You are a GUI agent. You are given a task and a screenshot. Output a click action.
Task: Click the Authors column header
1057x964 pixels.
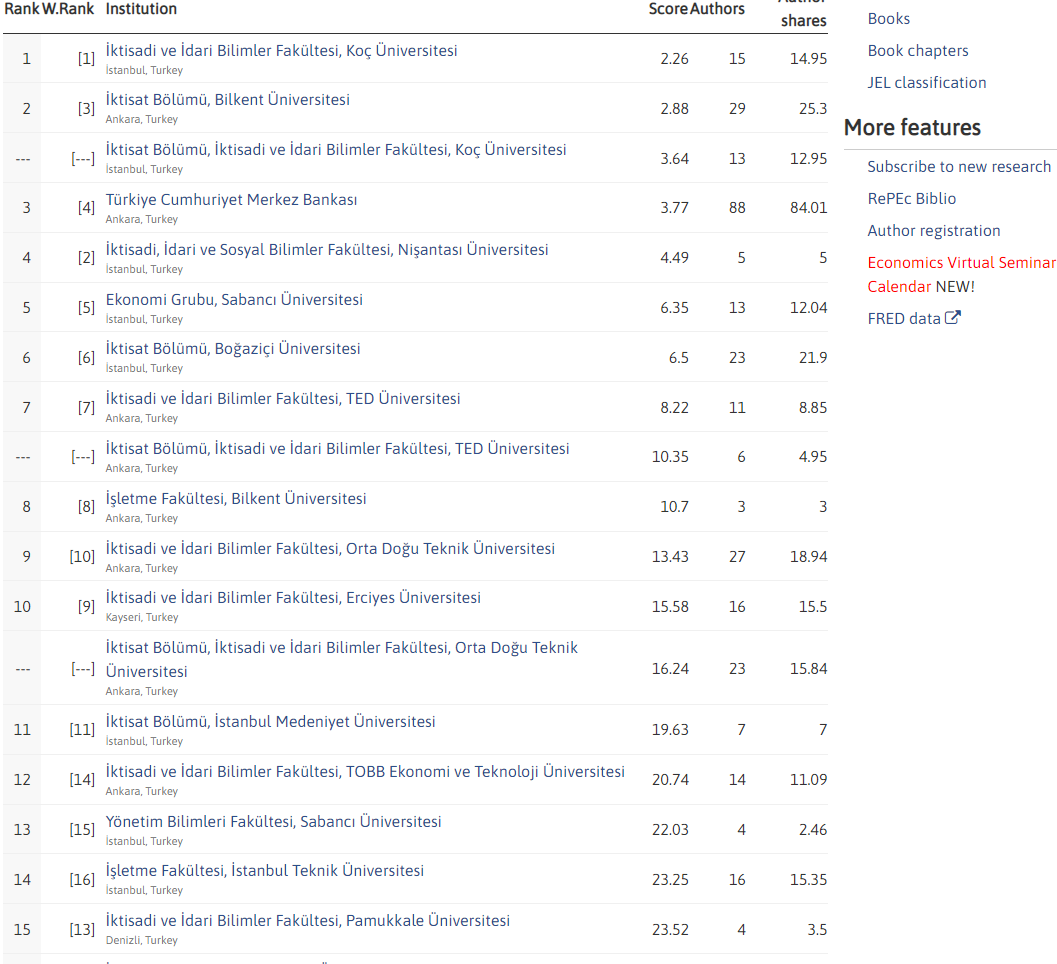coord(717,9)
